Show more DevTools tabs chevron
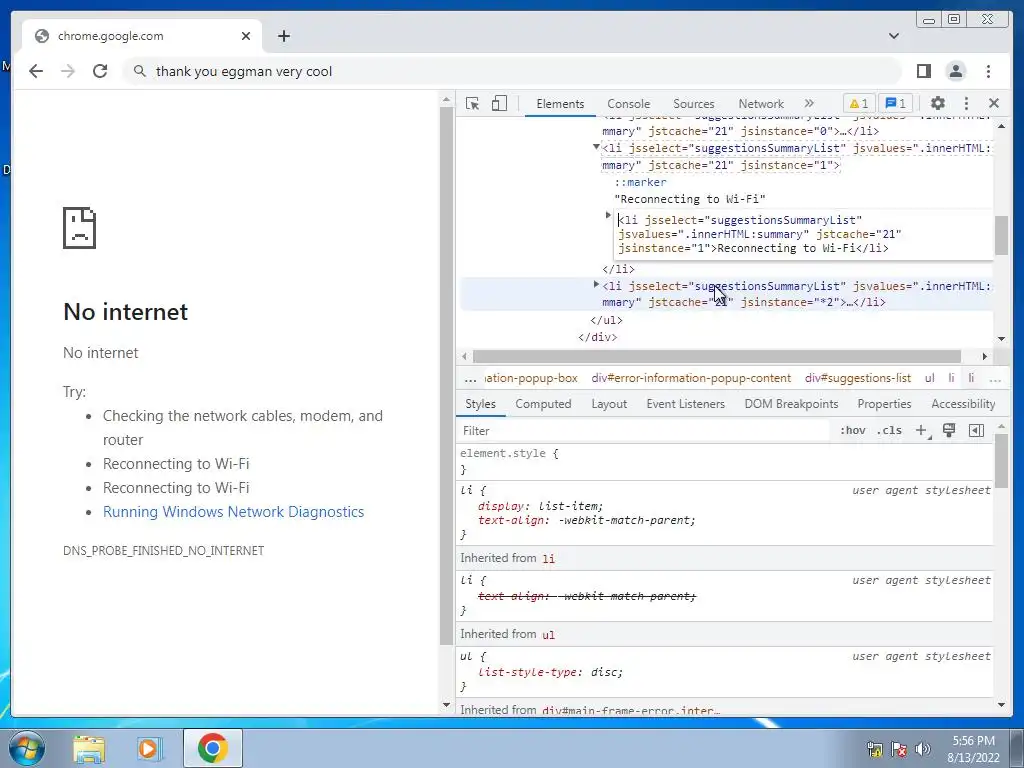Image resolution: width=1024 pixels, height=768 pixels. pyautogui.click(x=809, y=103)
